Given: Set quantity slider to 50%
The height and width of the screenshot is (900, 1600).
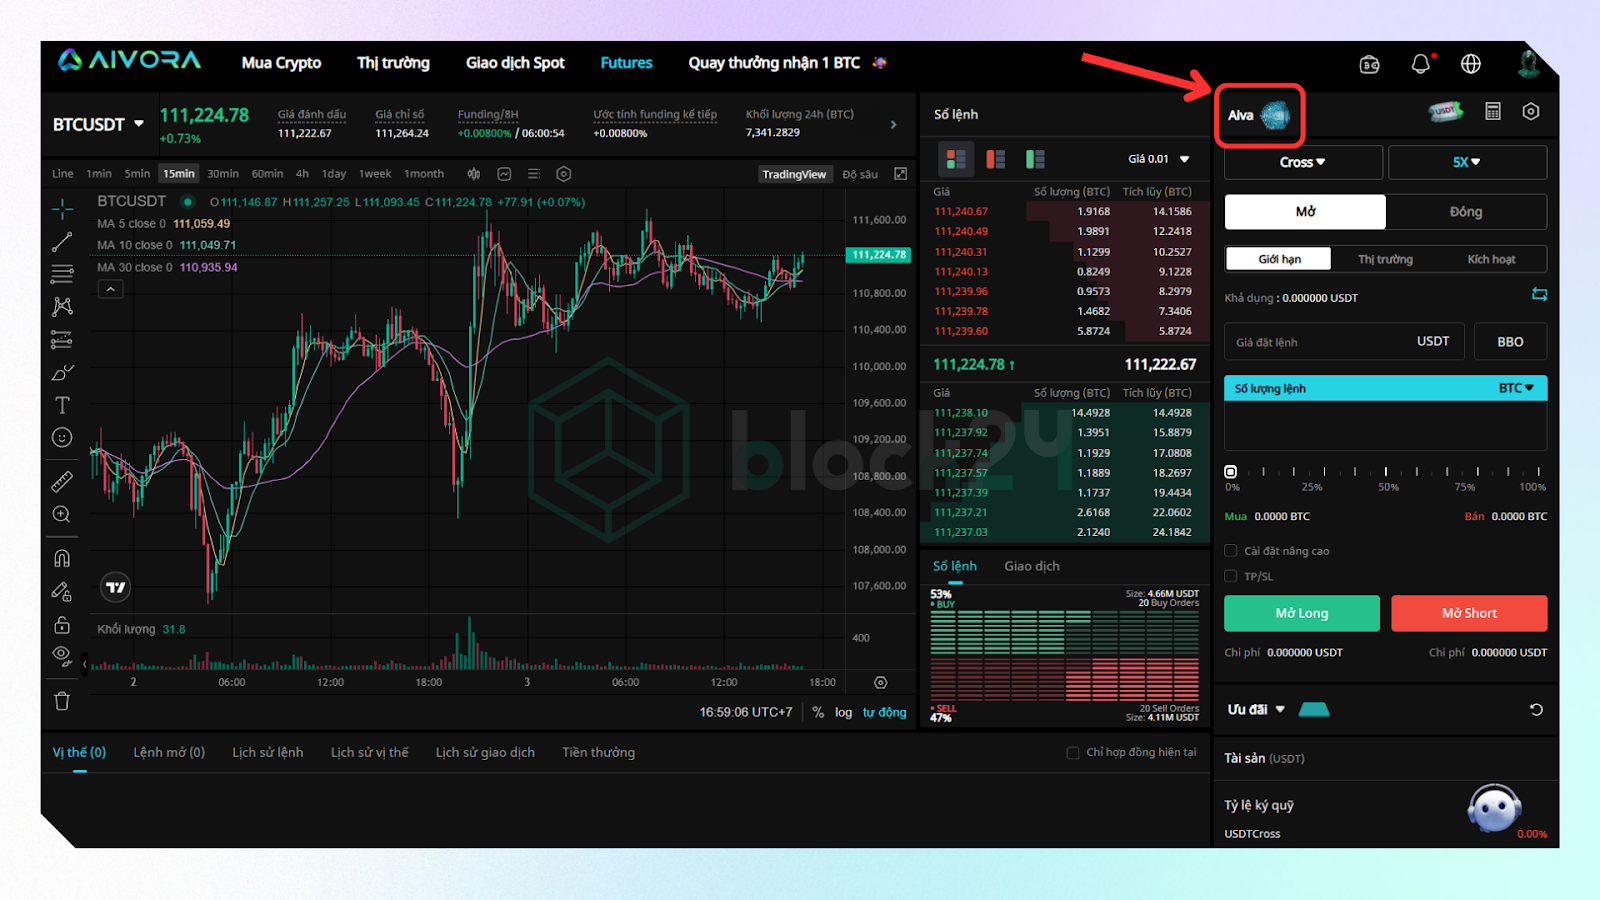Looking at the screenshot, I should [1386, 471].
